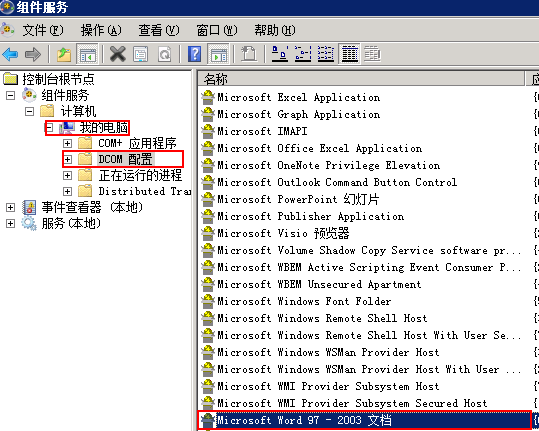This screenshot has width=539, height=431.
Task: Select Microsoft Visio 预览器 entry
Action: pos(283,233)
